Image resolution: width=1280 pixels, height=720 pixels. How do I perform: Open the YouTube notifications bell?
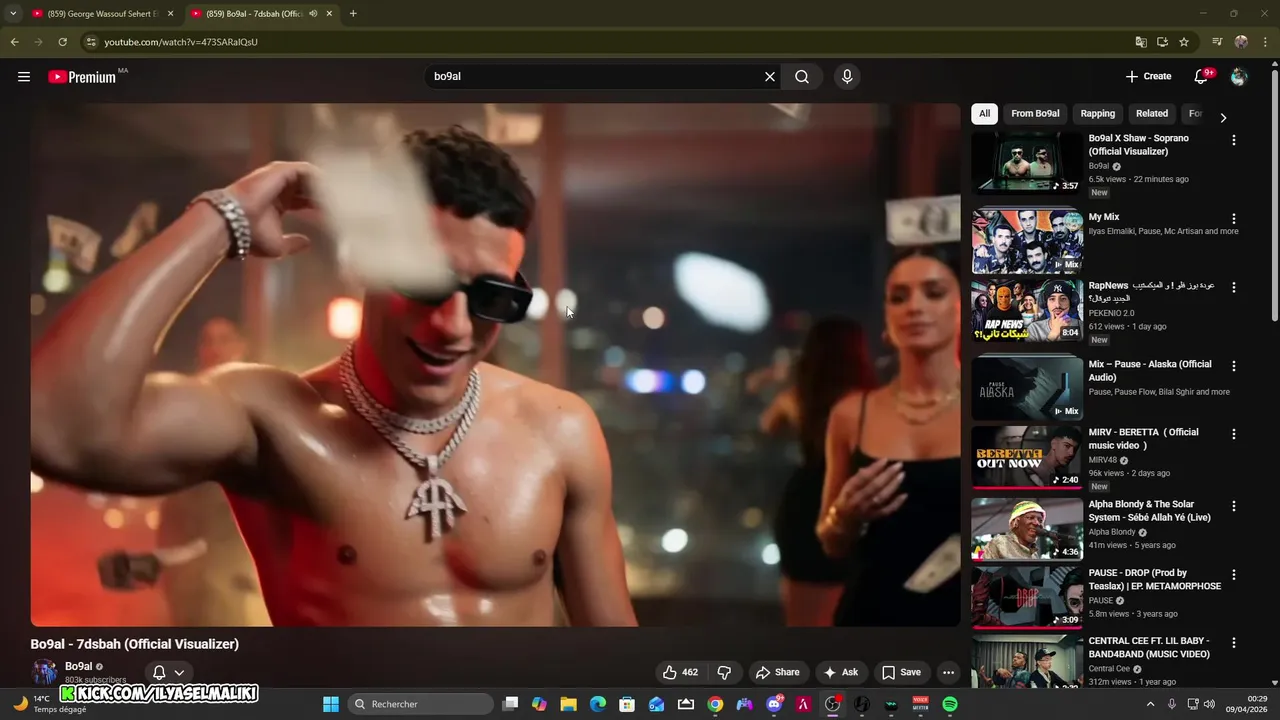[x=1201, y=76]
